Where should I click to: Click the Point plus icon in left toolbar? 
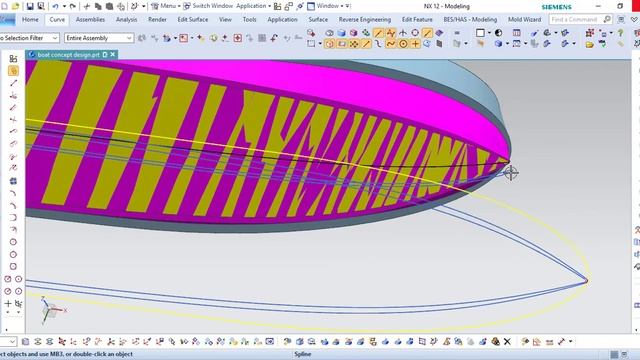[8, 303]
